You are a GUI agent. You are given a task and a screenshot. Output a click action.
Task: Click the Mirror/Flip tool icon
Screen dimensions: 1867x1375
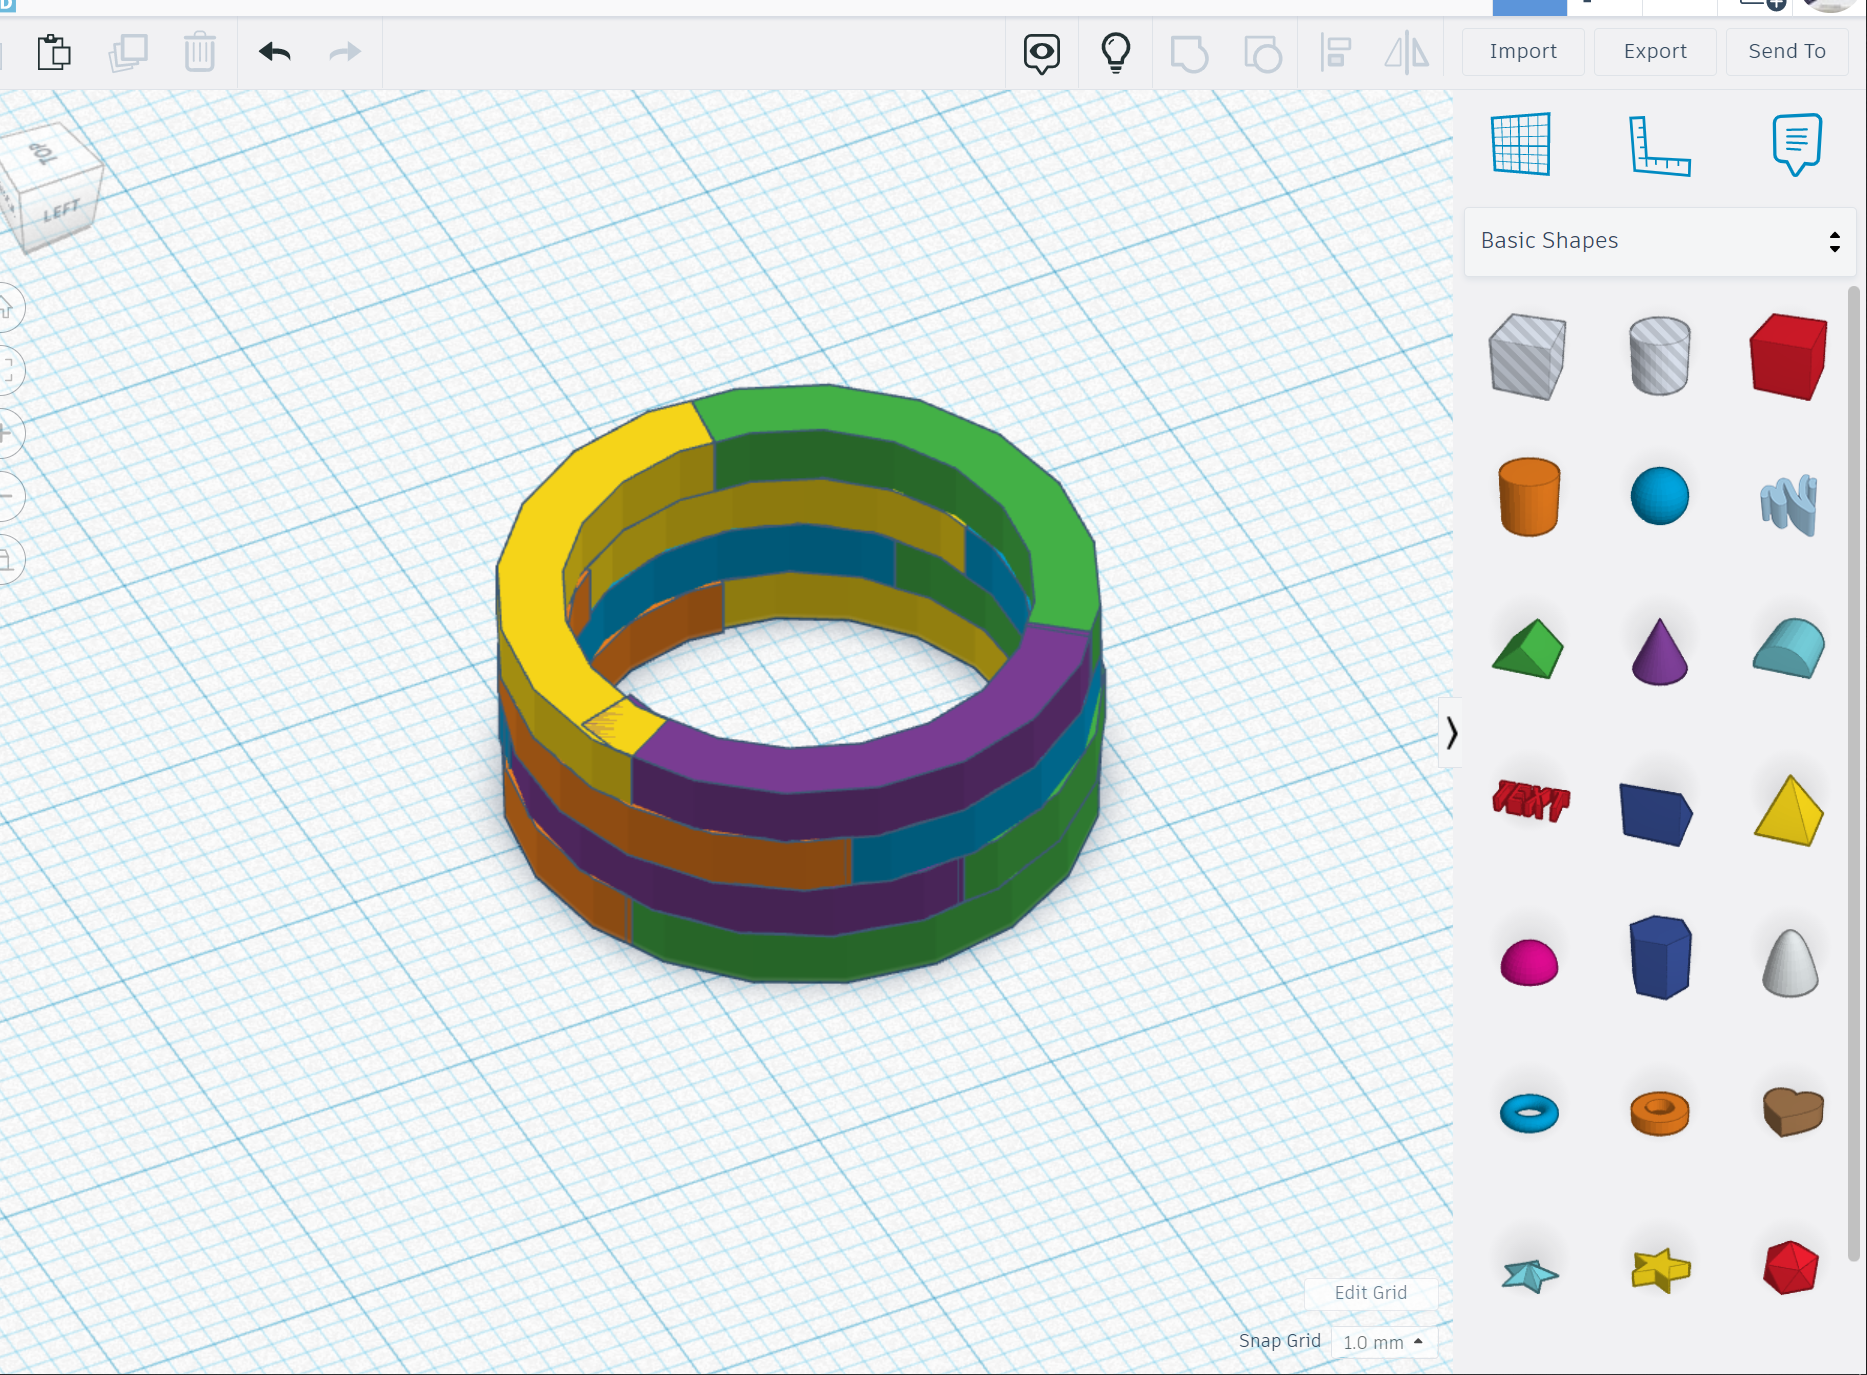pyautogui.click(x=1407, y=52)
